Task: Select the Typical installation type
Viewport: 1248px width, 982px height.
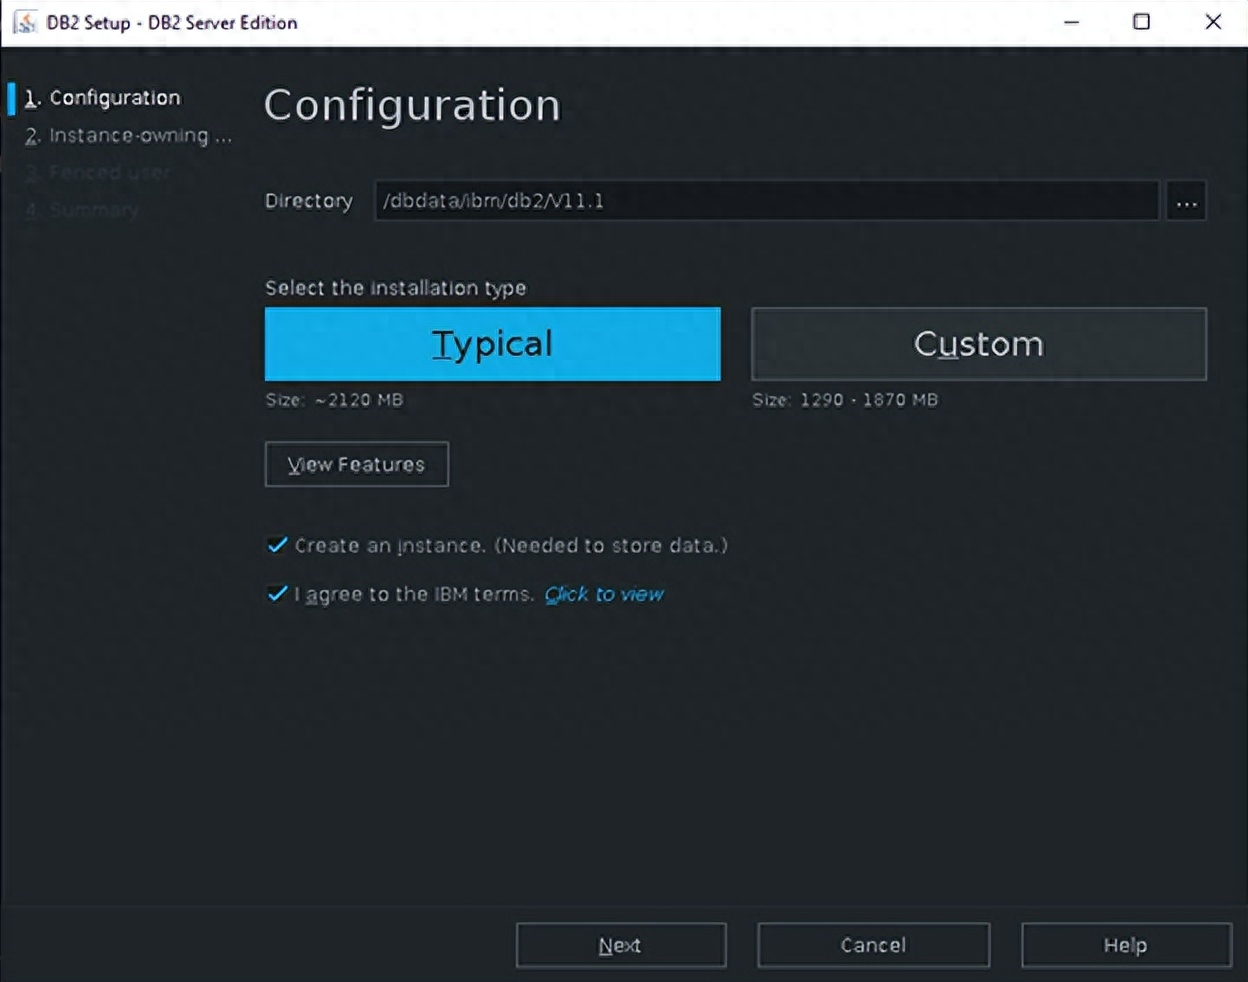Action: point(492,344)
